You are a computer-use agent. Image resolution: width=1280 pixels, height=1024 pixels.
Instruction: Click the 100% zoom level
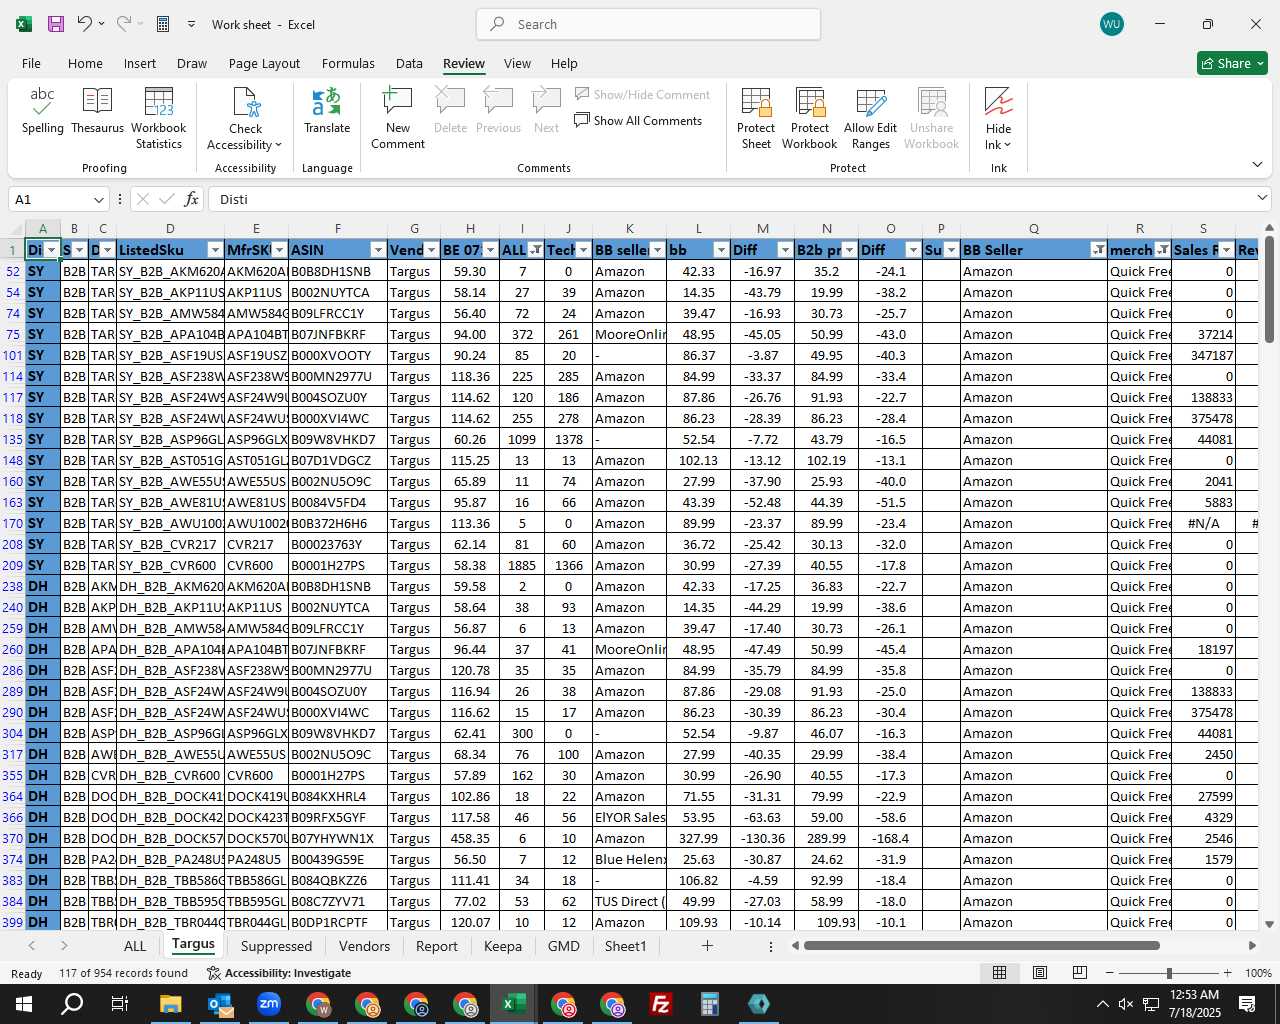[1258, 973]
